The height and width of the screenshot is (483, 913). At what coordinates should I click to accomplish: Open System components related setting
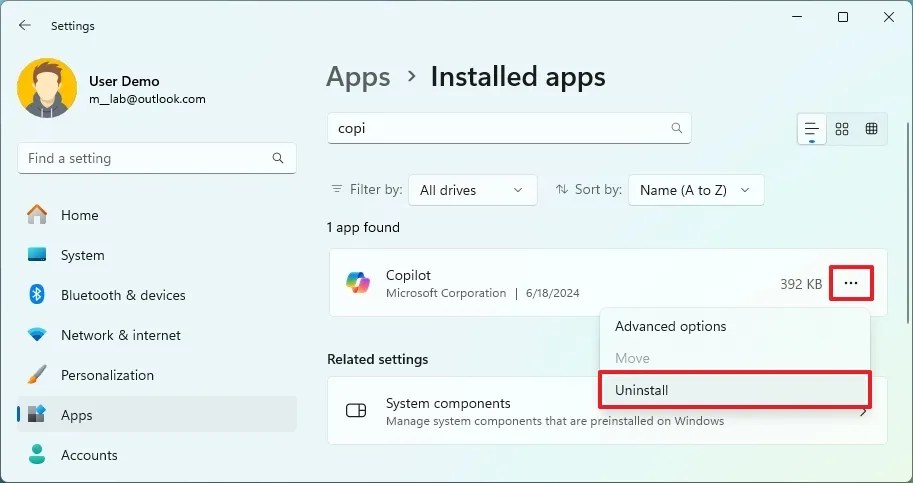(607, 411)
